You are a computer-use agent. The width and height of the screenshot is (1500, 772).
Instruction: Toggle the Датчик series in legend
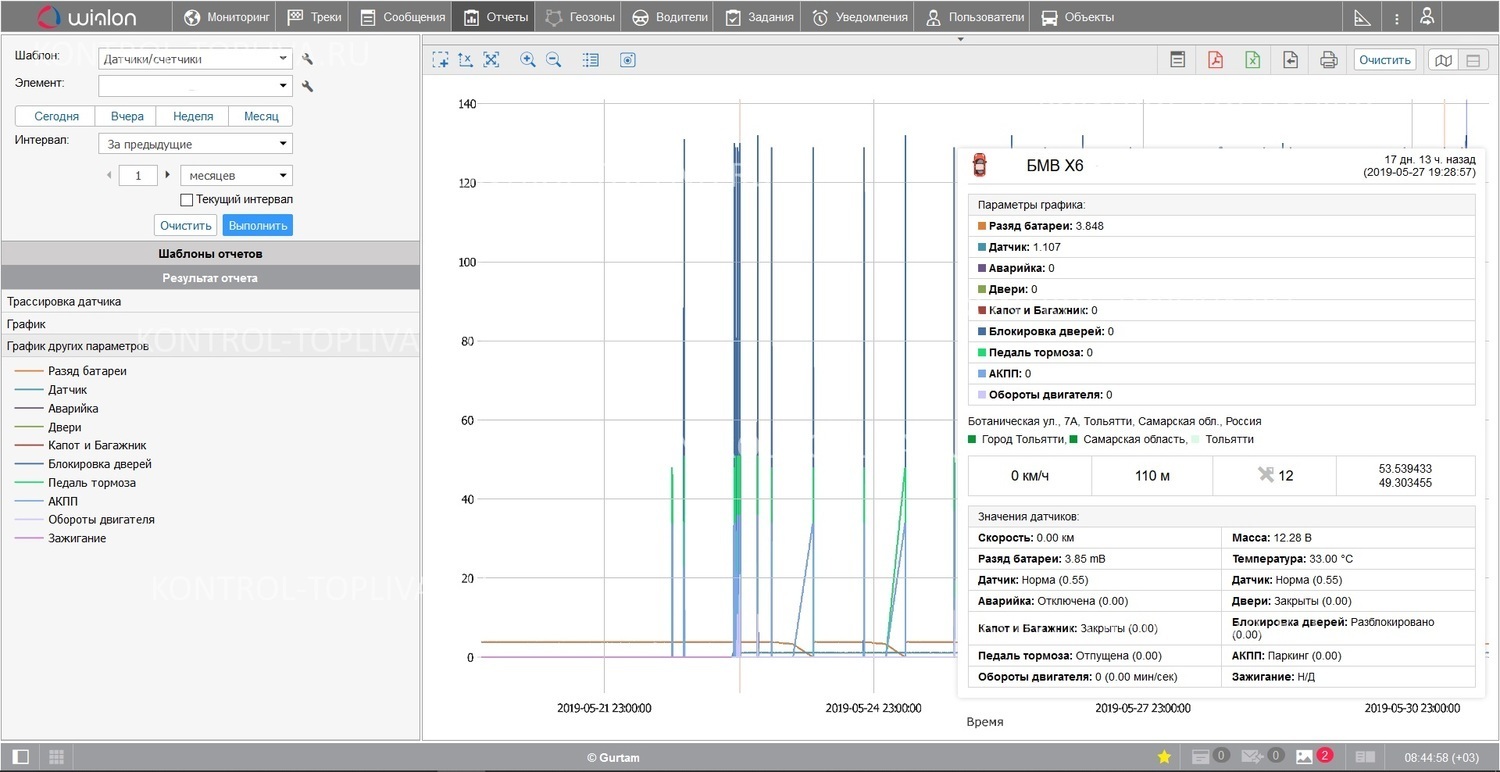point(51,390)
